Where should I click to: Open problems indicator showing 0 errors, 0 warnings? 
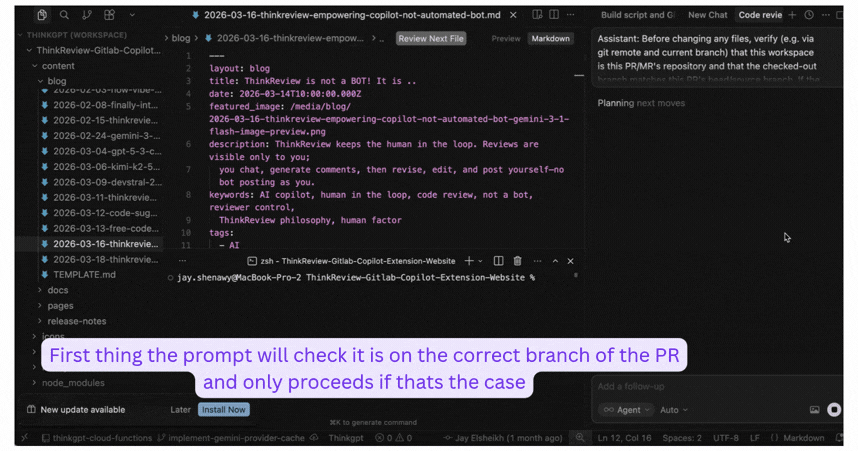tap(393, 438)
